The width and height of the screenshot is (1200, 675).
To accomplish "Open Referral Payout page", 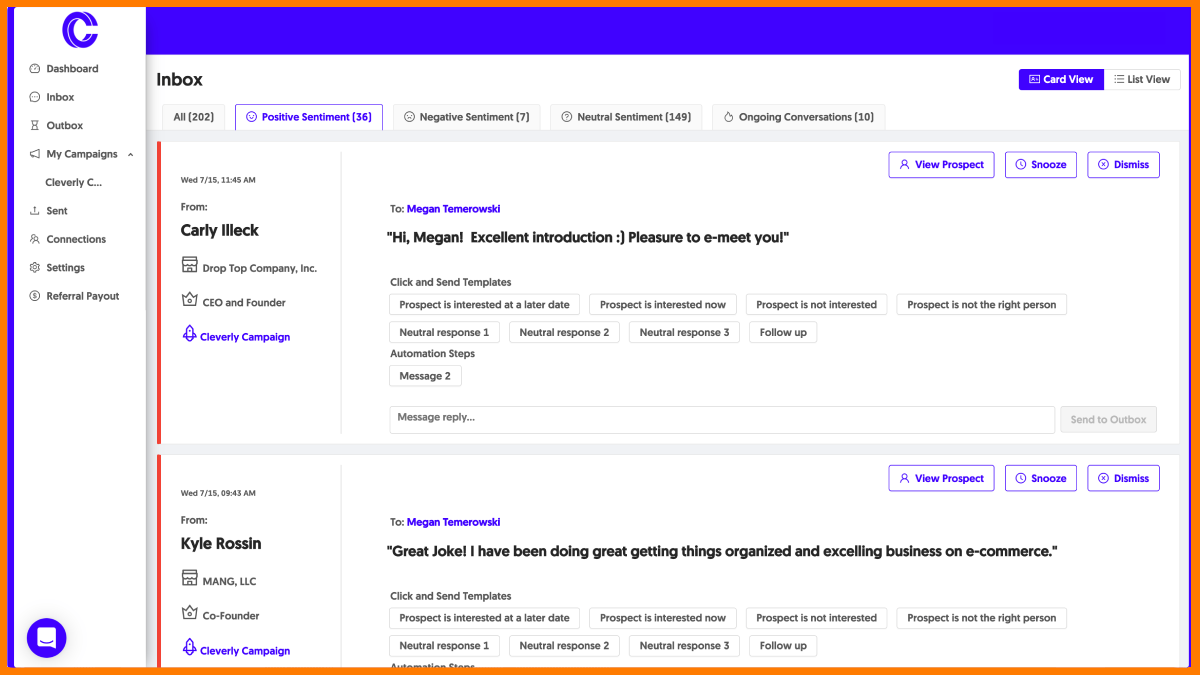I will (83, 296).
